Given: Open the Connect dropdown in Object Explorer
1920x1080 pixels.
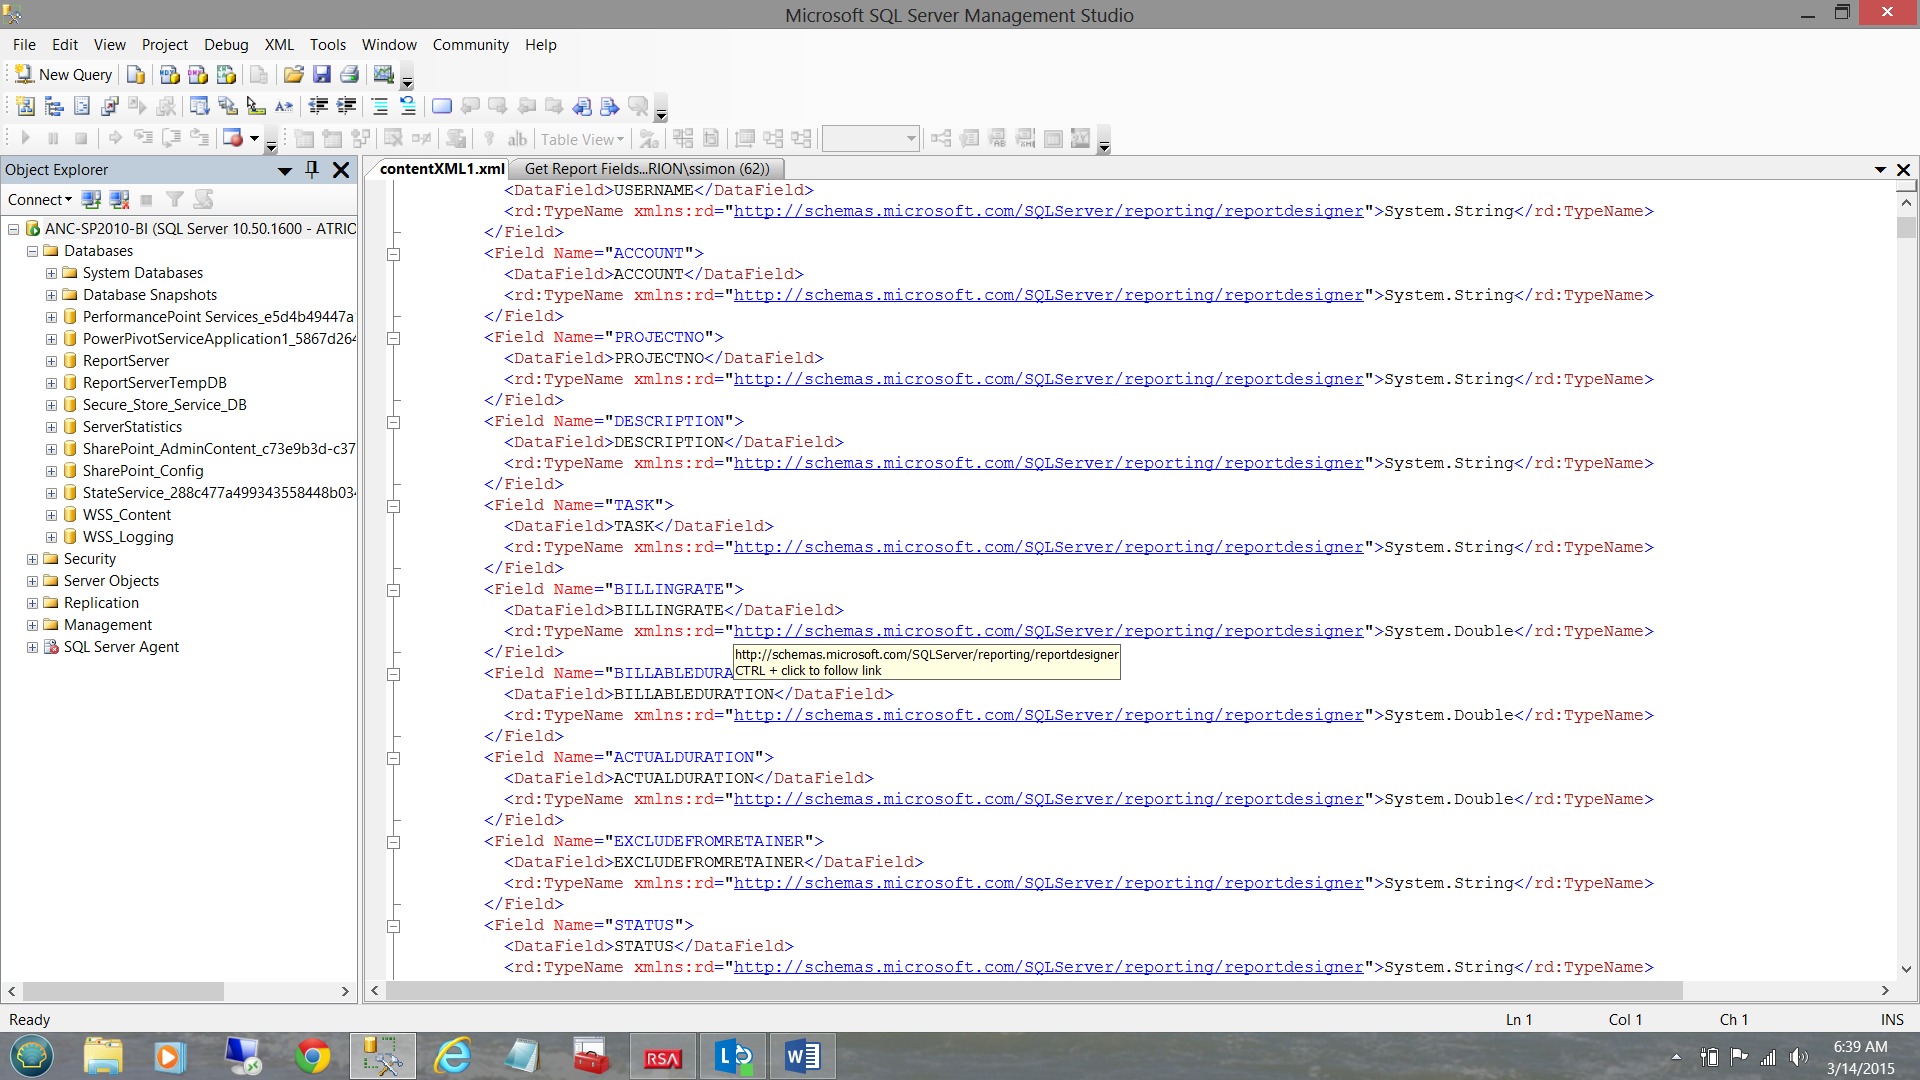Looking at the screenshot, I should 40,199.
